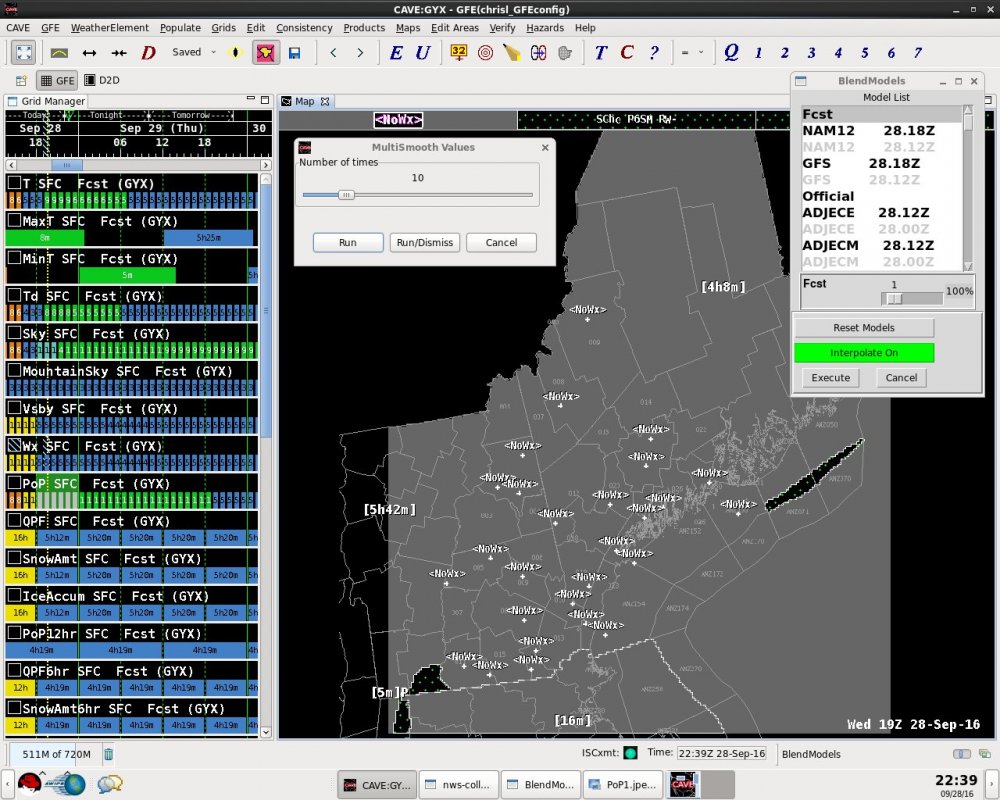This screenshot has width=1000, height=800.
Task: Open the equals-sign dropdown arrow in toolbar
Action: (x=701, y=52)
